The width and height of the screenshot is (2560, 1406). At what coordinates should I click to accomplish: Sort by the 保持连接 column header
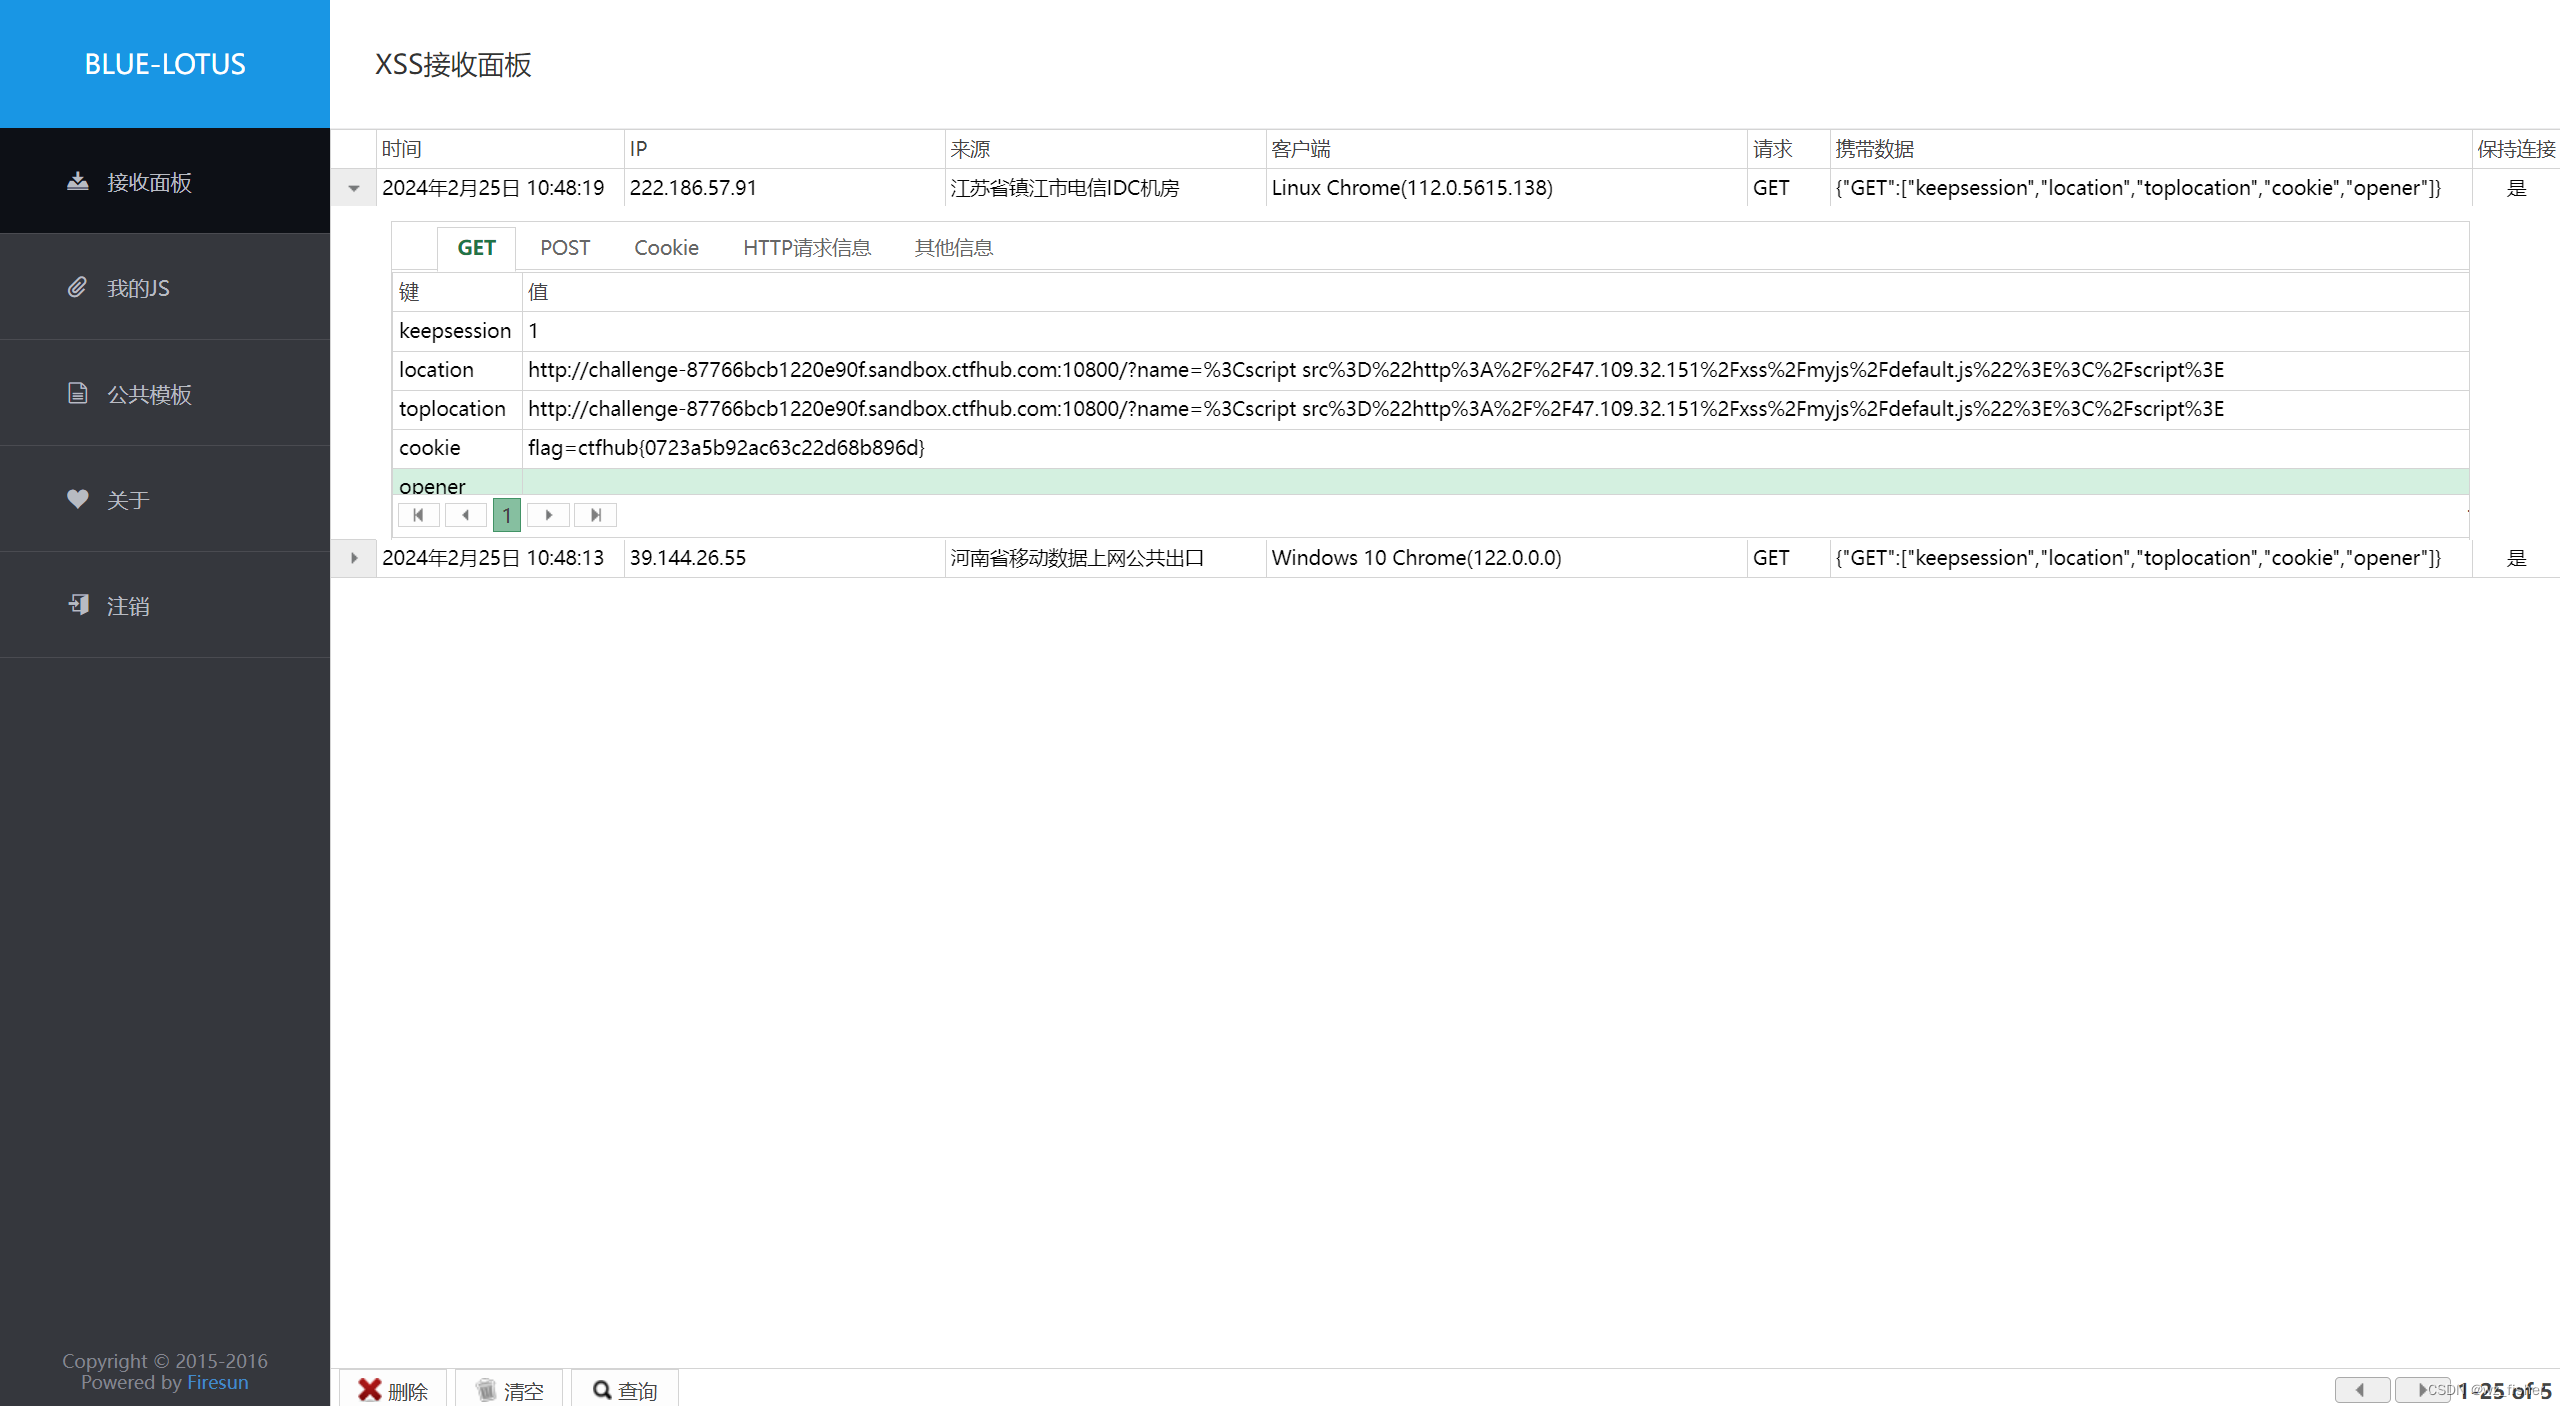tap(2516, 149)
